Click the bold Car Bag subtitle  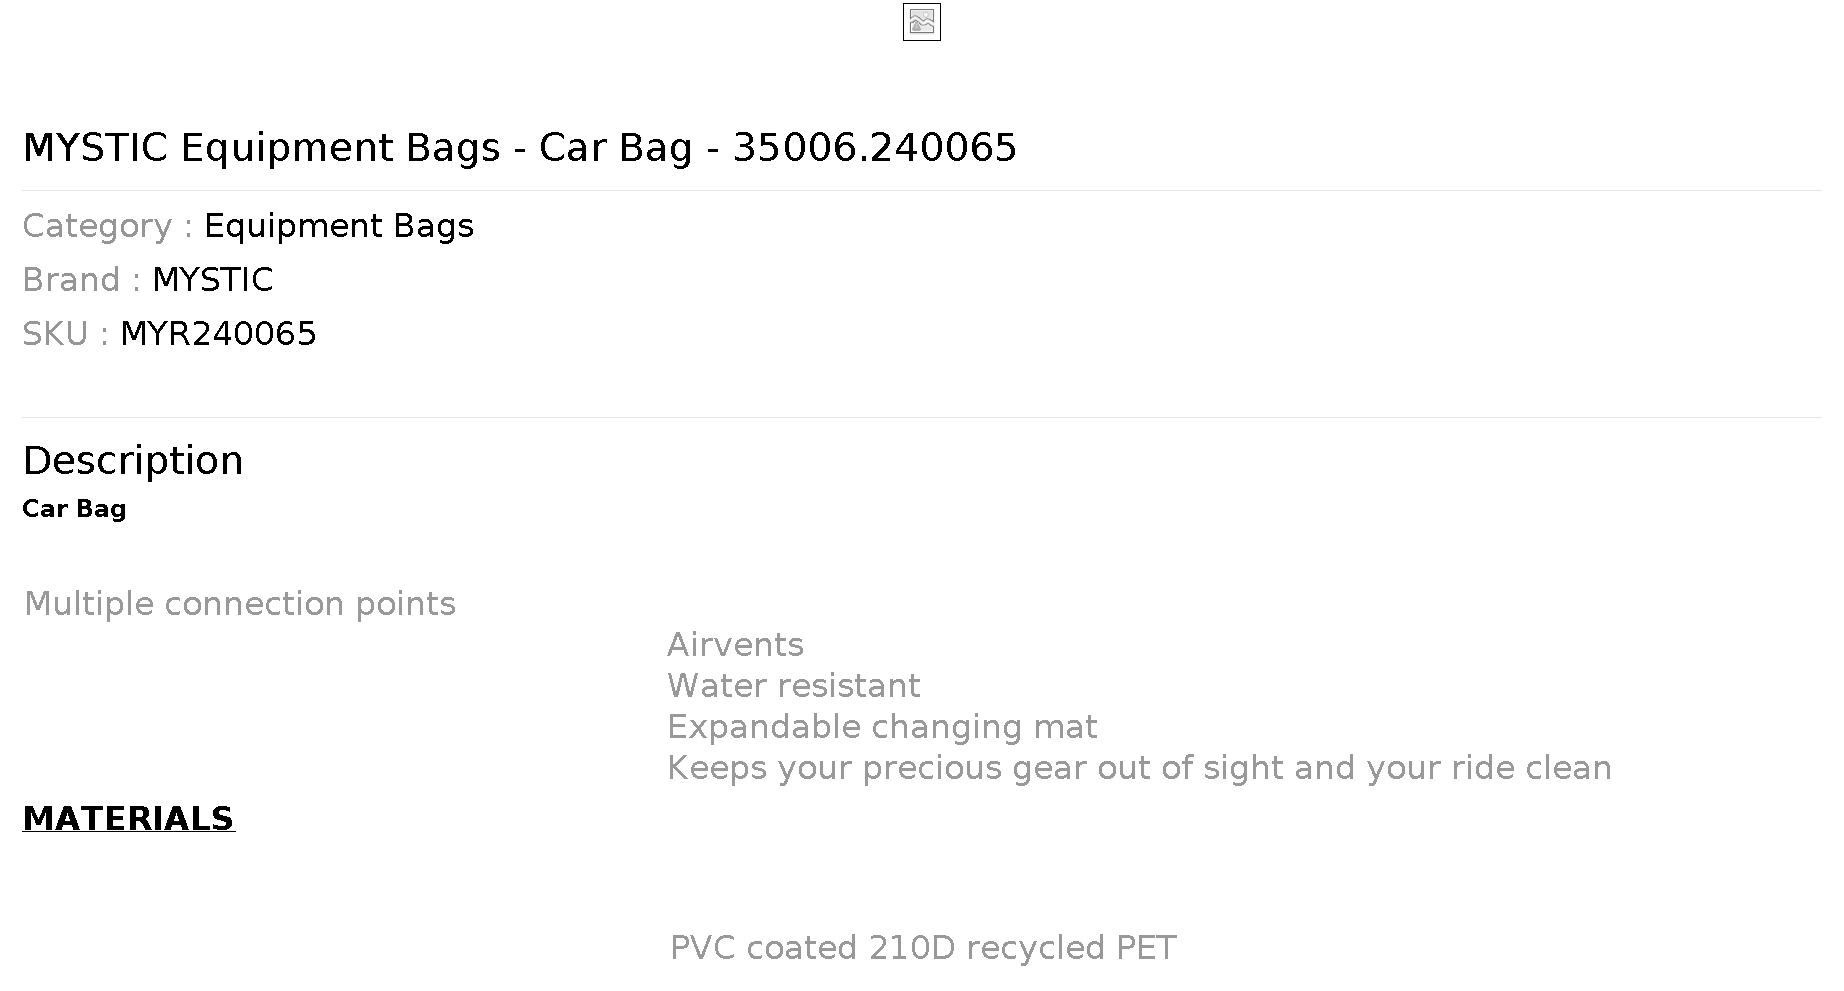(74, 509)
